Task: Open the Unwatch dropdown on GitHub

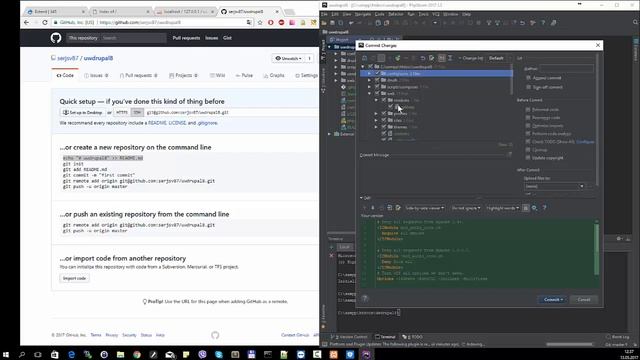Action: 288,58
